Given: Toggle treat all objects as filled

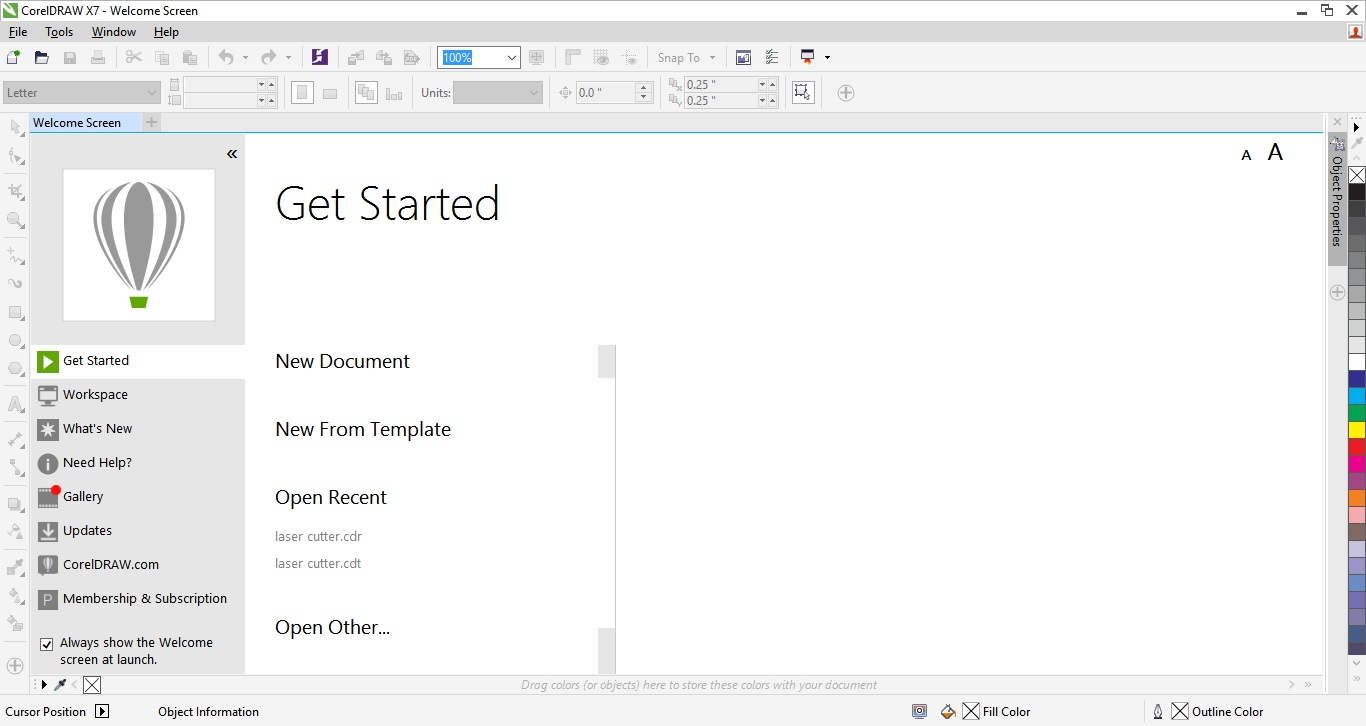Looking at the screenshot, I should tap(802, 93).
